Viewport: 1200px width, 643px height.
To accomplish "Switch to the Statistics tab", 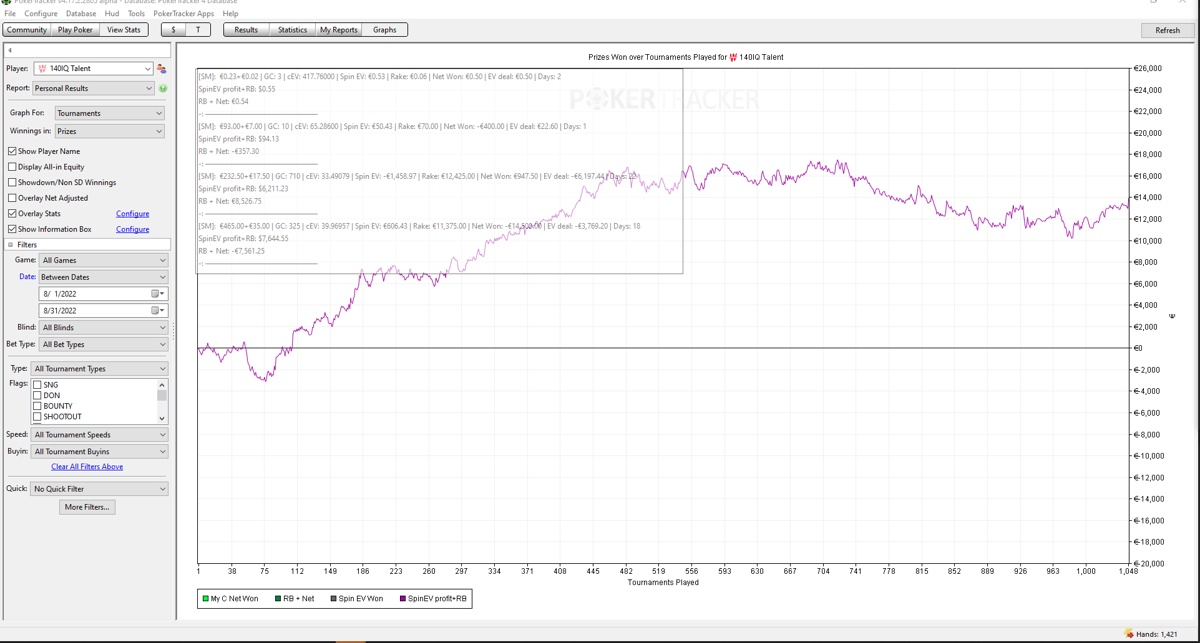I will (292, 30).
